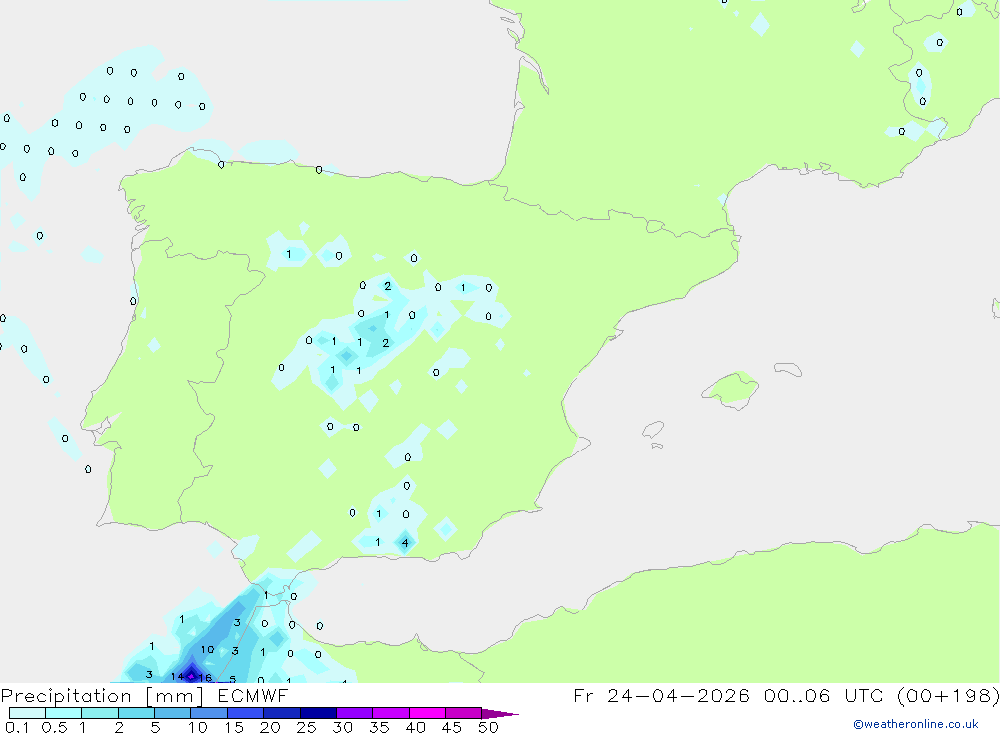Click the forecast date 24-04-2026 label
This screenshot has height=733, width=1000.
point(678,695)
